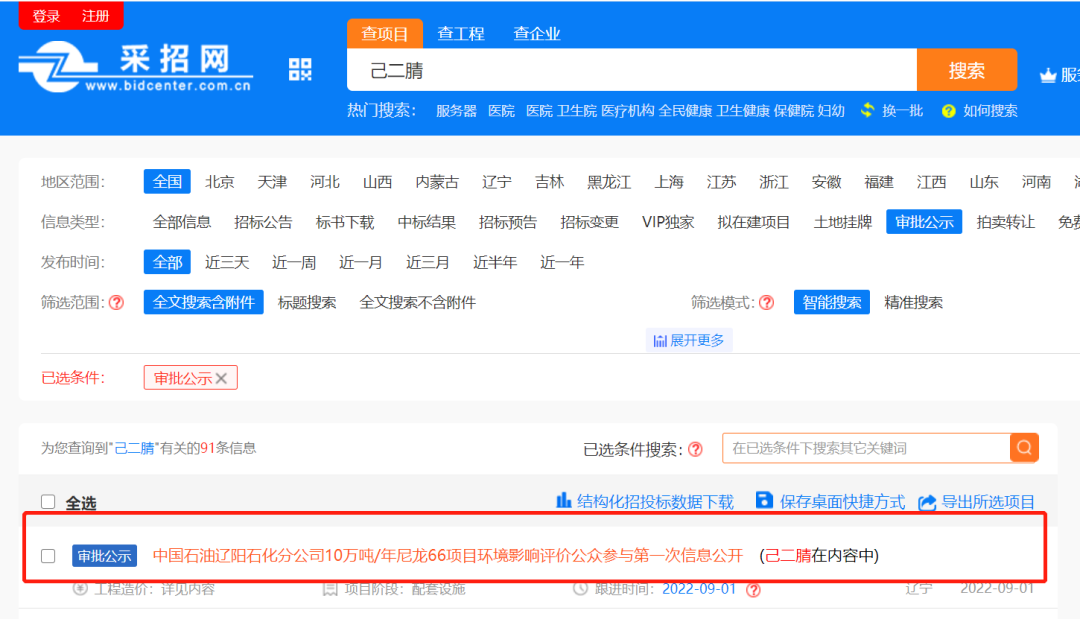
Task: Tick the checkbox for 中国石油辽阳石化 result
Action: pos(48,556)
